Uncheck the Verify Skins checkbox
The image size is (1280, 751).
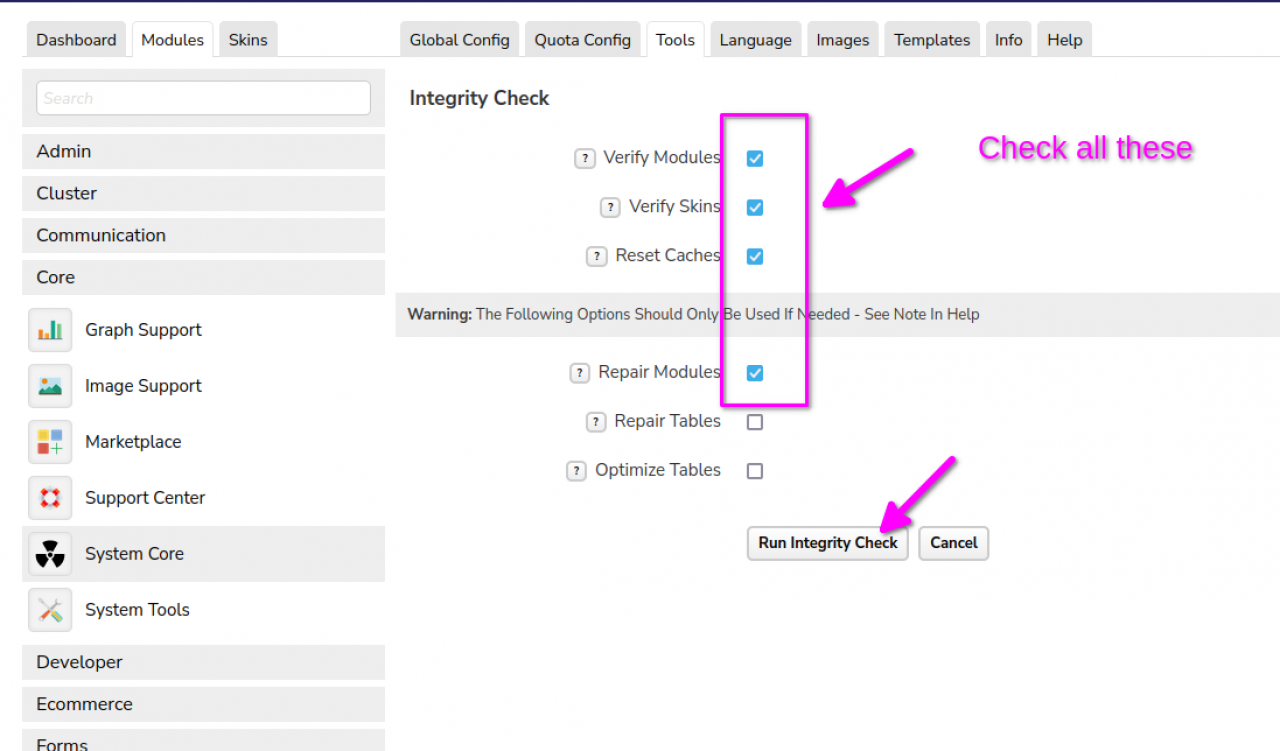(755, 208)
